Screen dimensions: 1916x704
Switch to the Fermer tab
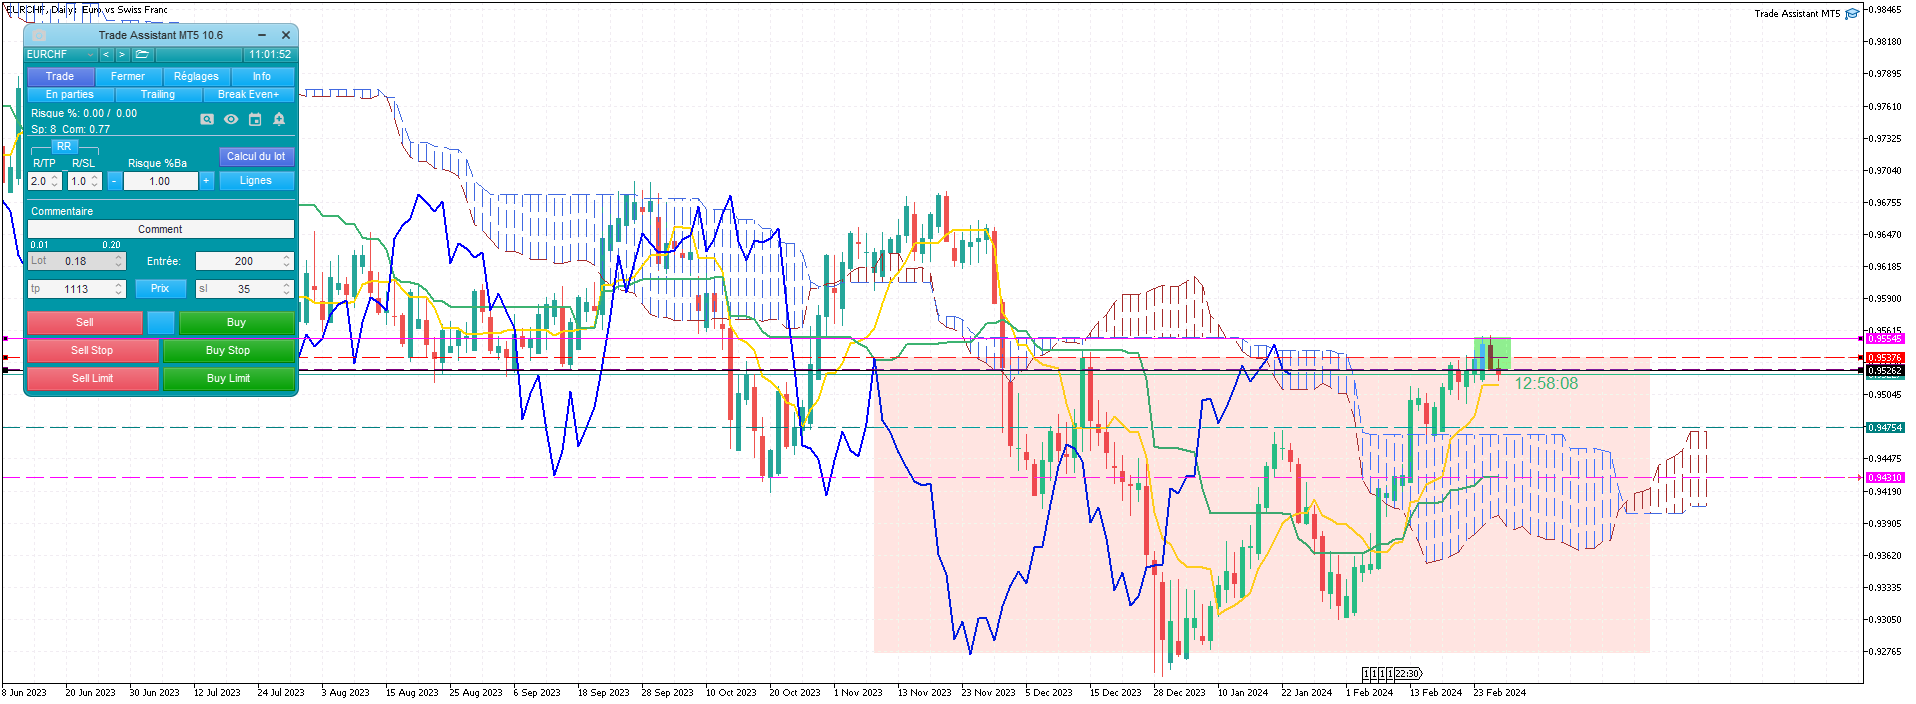point(128,76)
